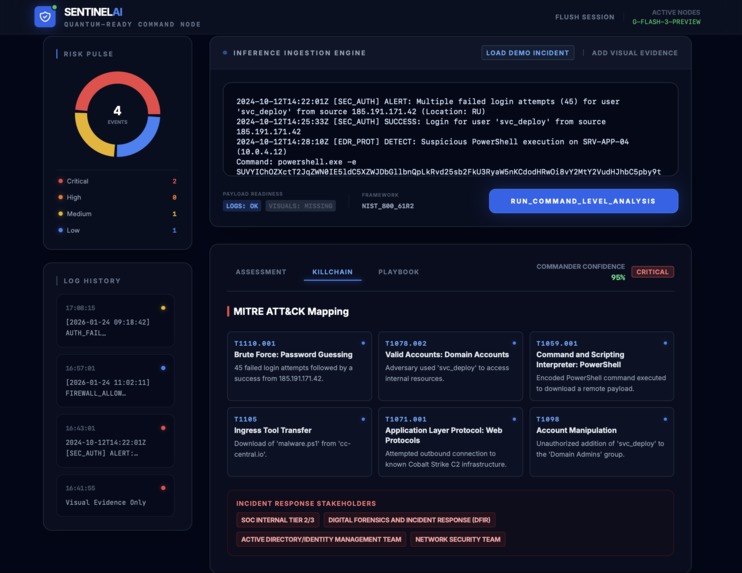This screenshot has height=573, width=742.
Task: Click ADD VISUAL EVIDENCE link
Action: [x=635, y=53]
